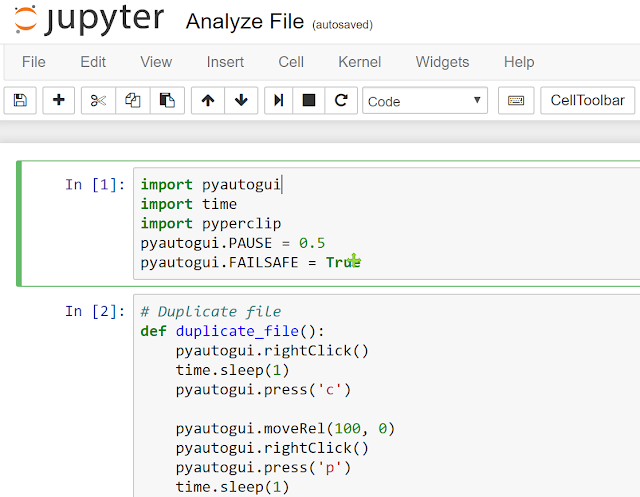Open the cell type Code dropdown

coord(425,100)
